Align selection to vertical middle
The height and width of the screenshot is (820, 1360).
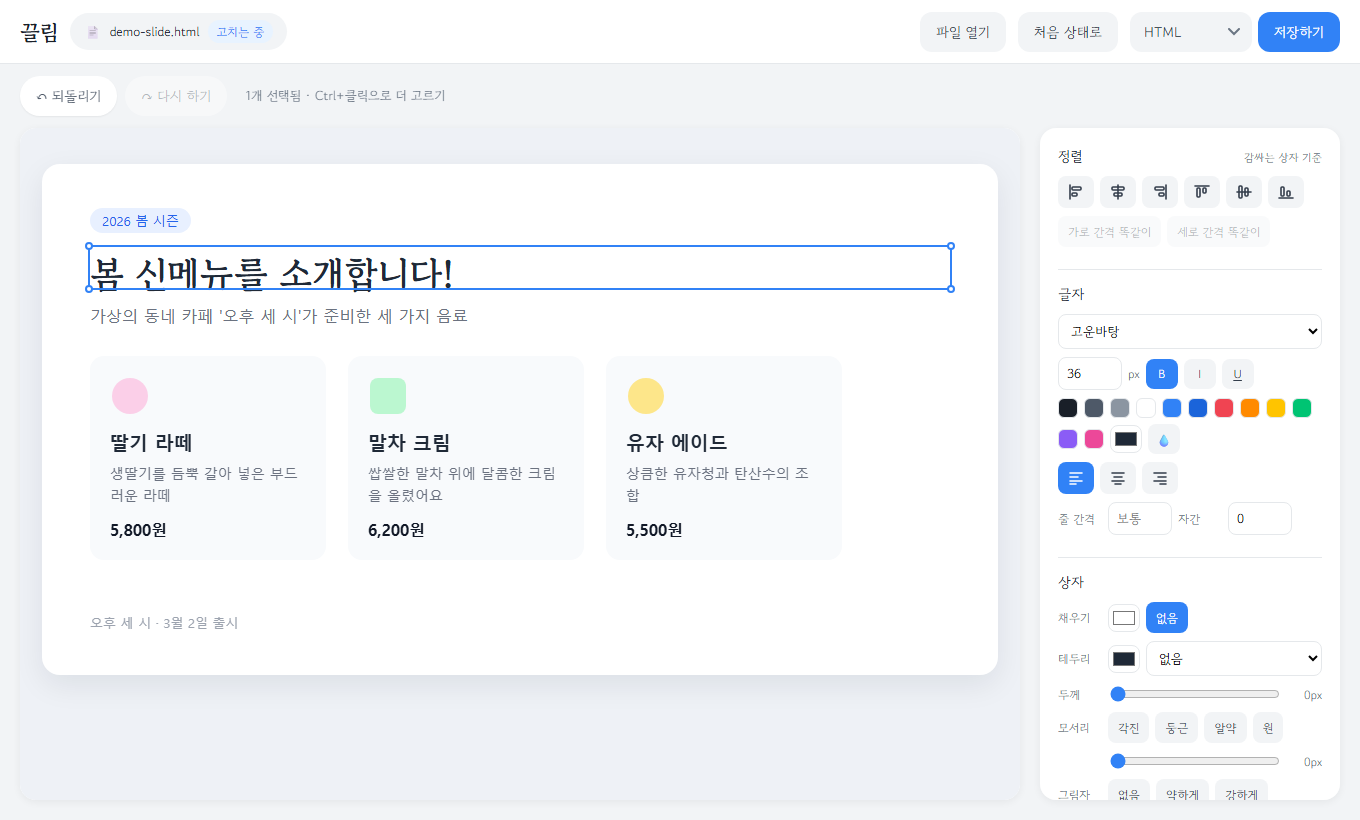pos(1244,192)
